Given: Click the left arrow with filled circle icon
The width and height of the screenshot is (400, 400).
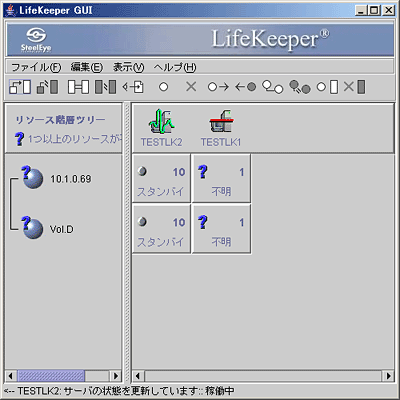Looking at the screenshot, I should click(246, 87).
